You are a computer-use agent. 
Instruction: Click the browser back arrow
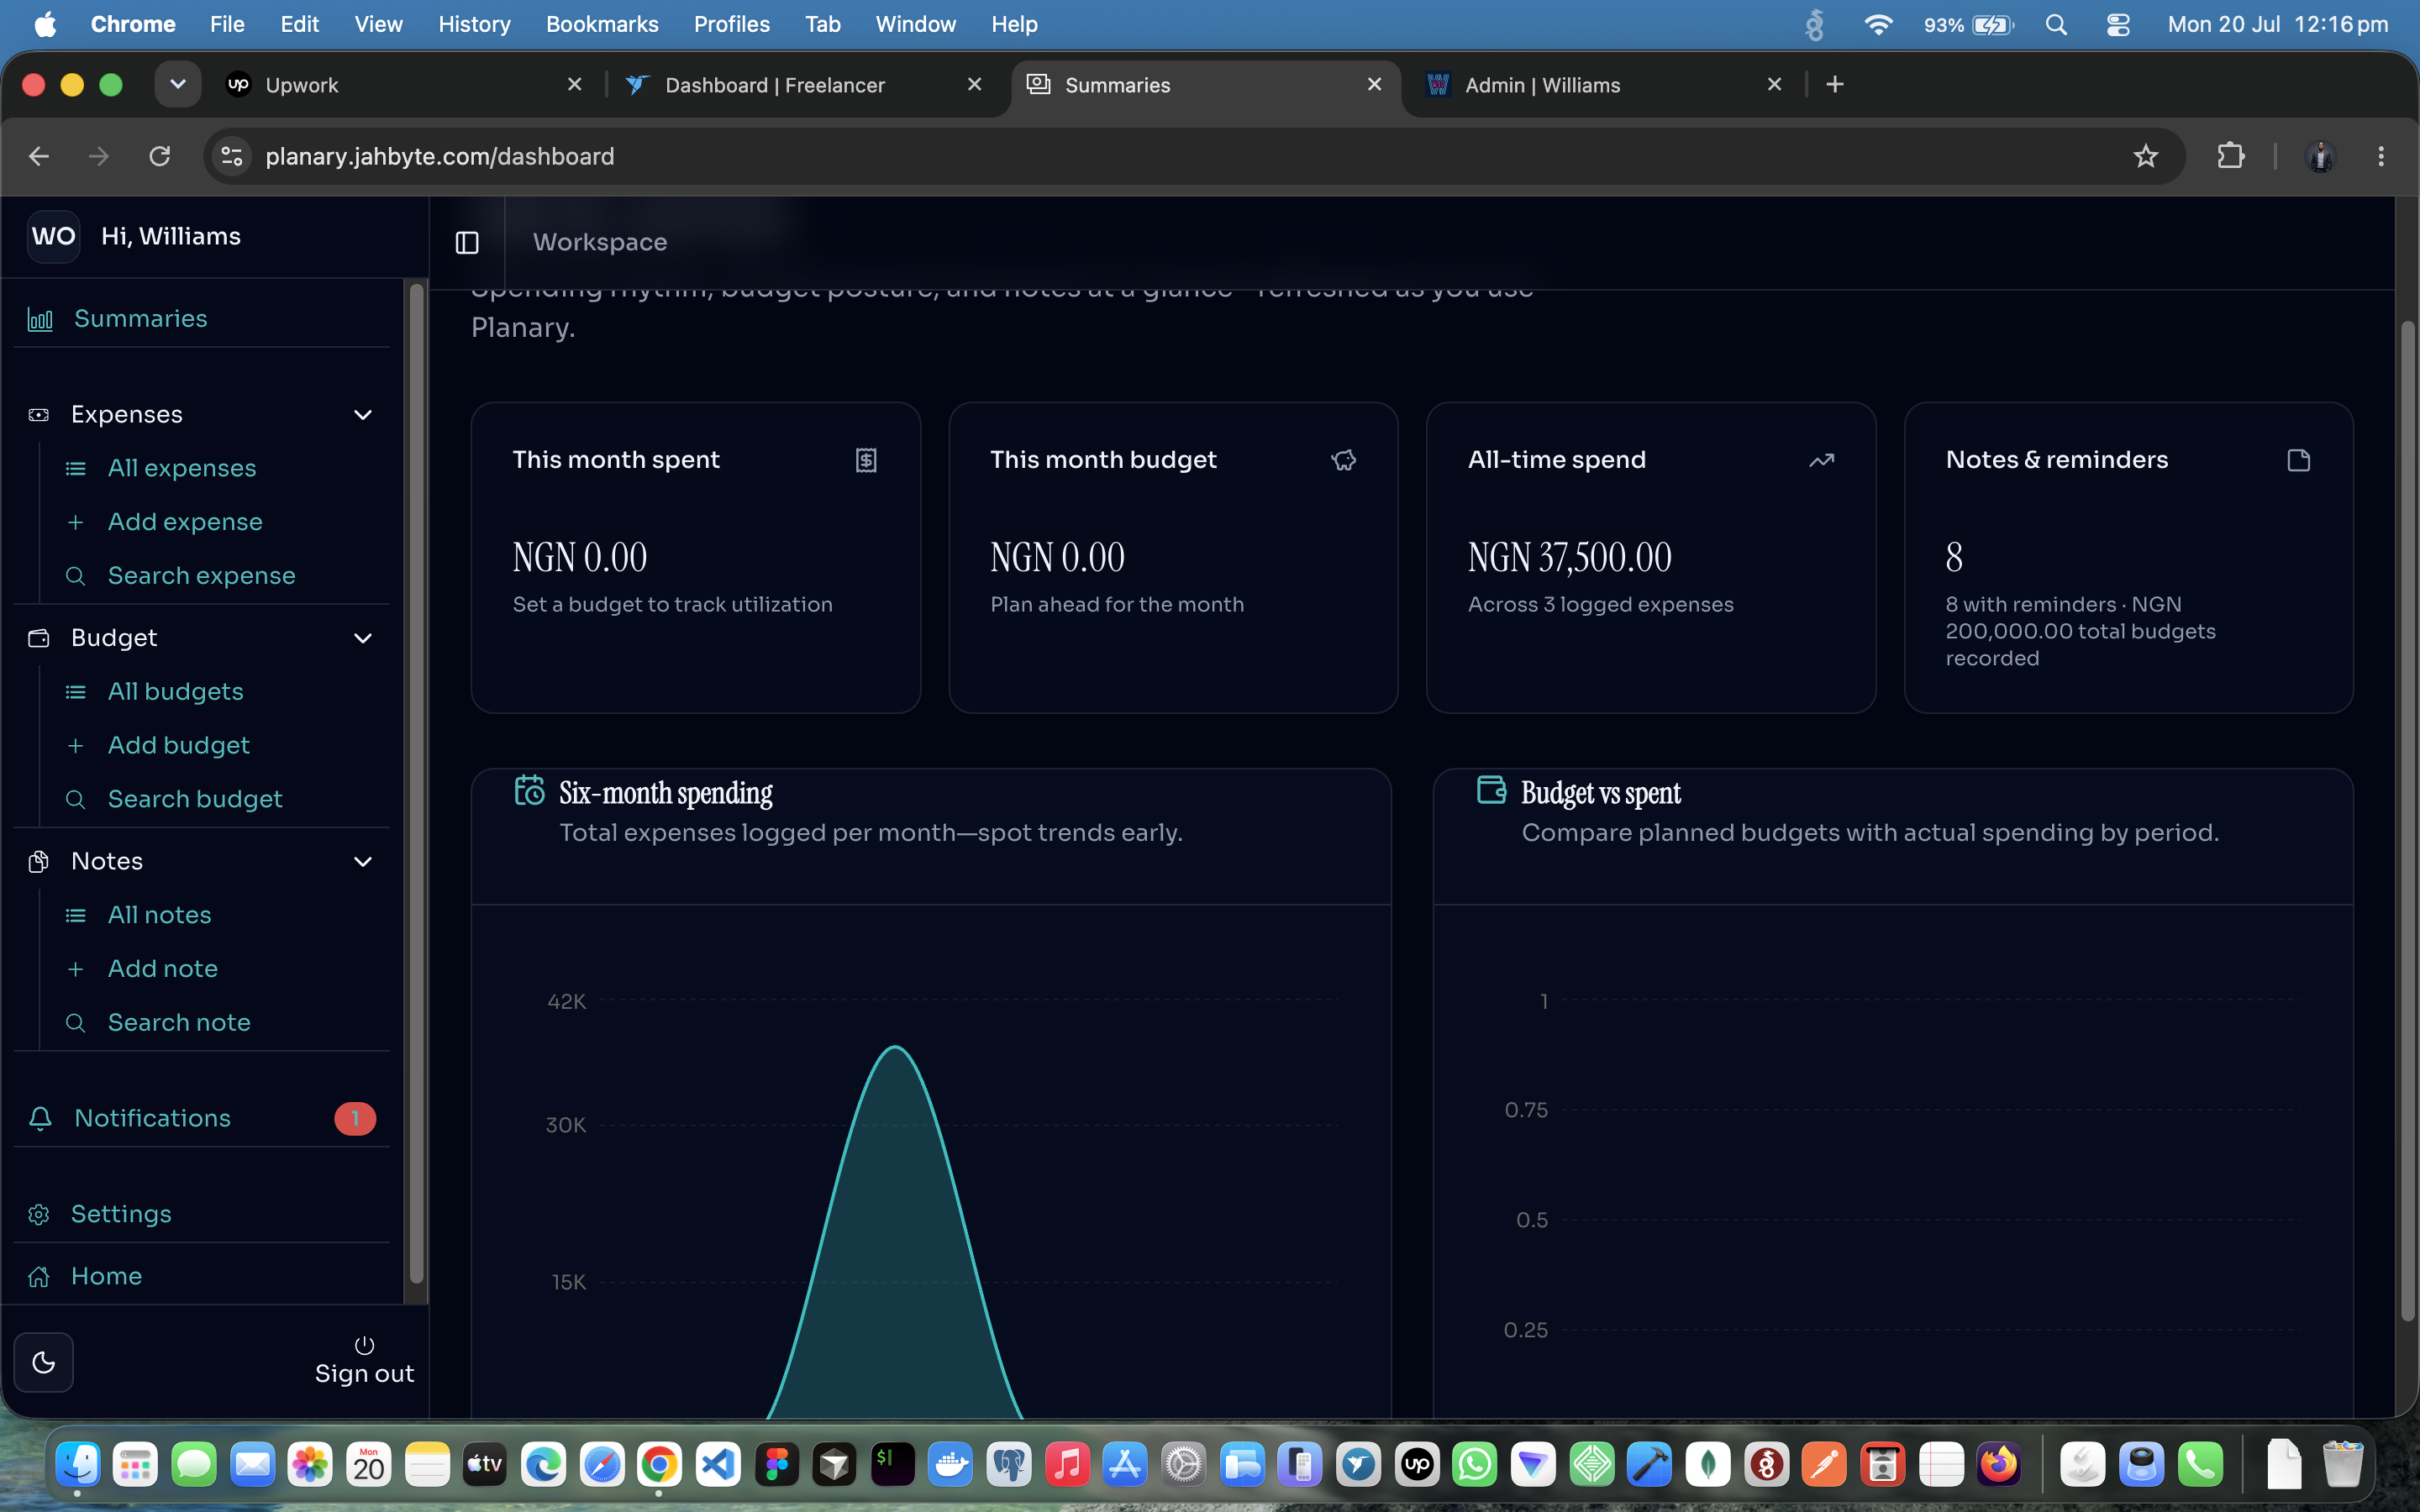pyautogui.click(x=39, y=156)
